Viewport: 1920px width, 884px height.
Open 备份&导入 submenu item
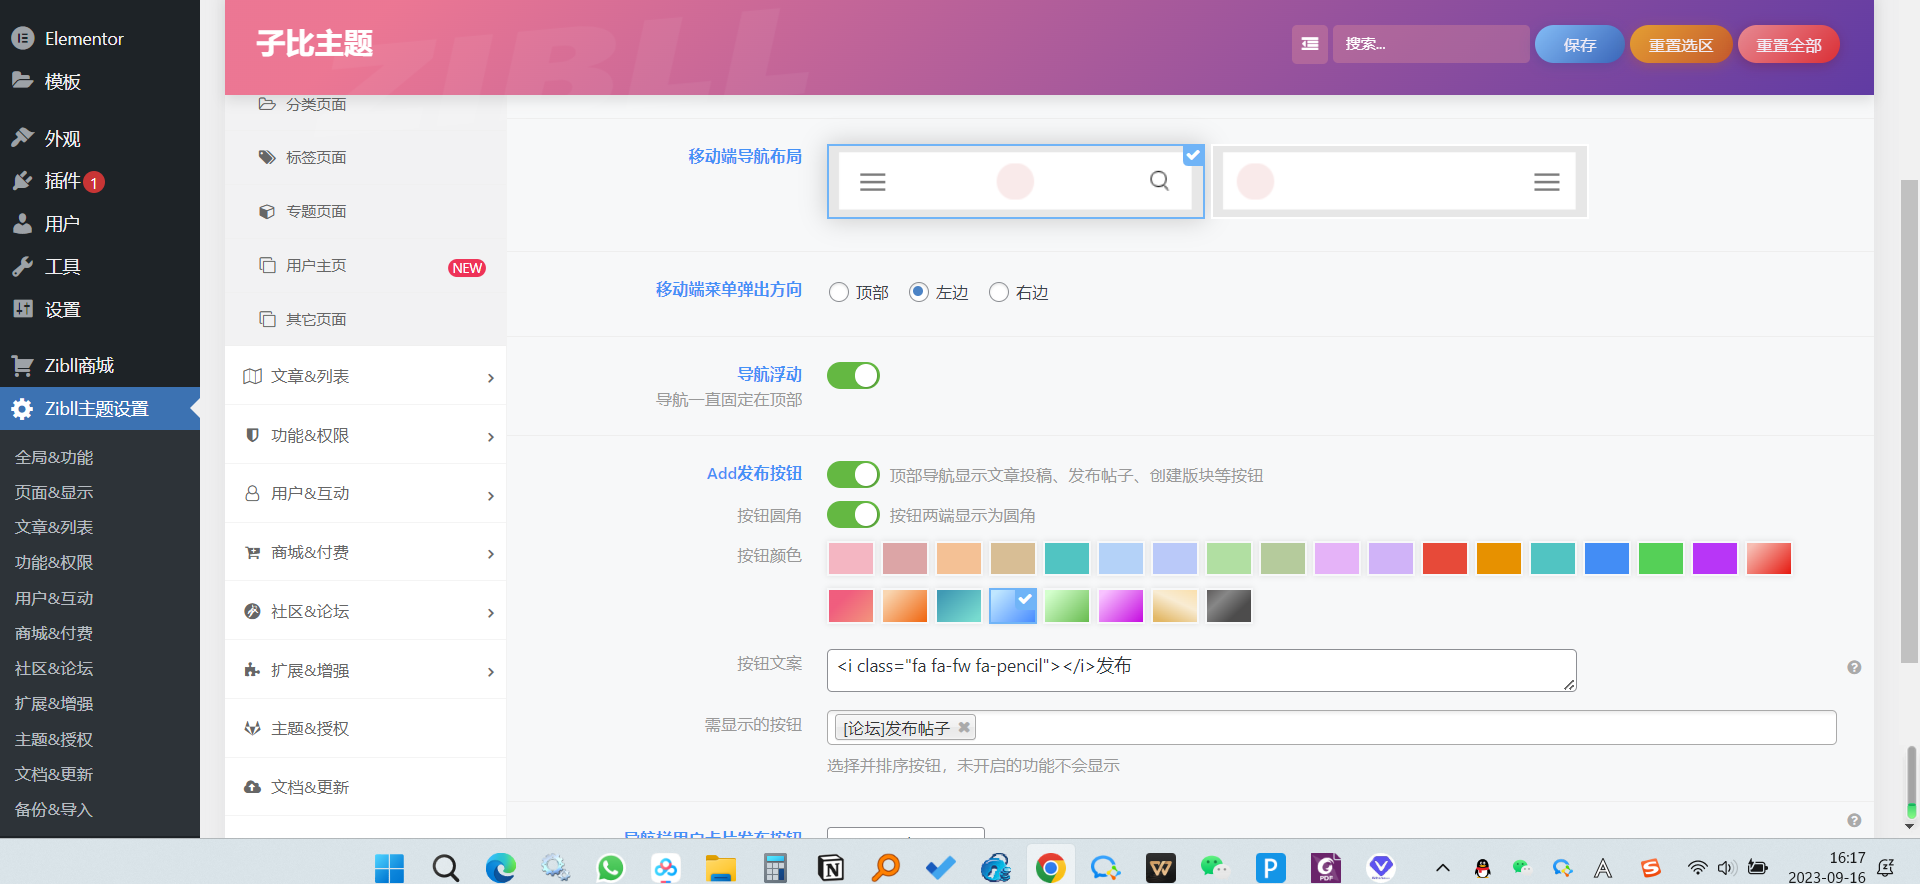54,809
